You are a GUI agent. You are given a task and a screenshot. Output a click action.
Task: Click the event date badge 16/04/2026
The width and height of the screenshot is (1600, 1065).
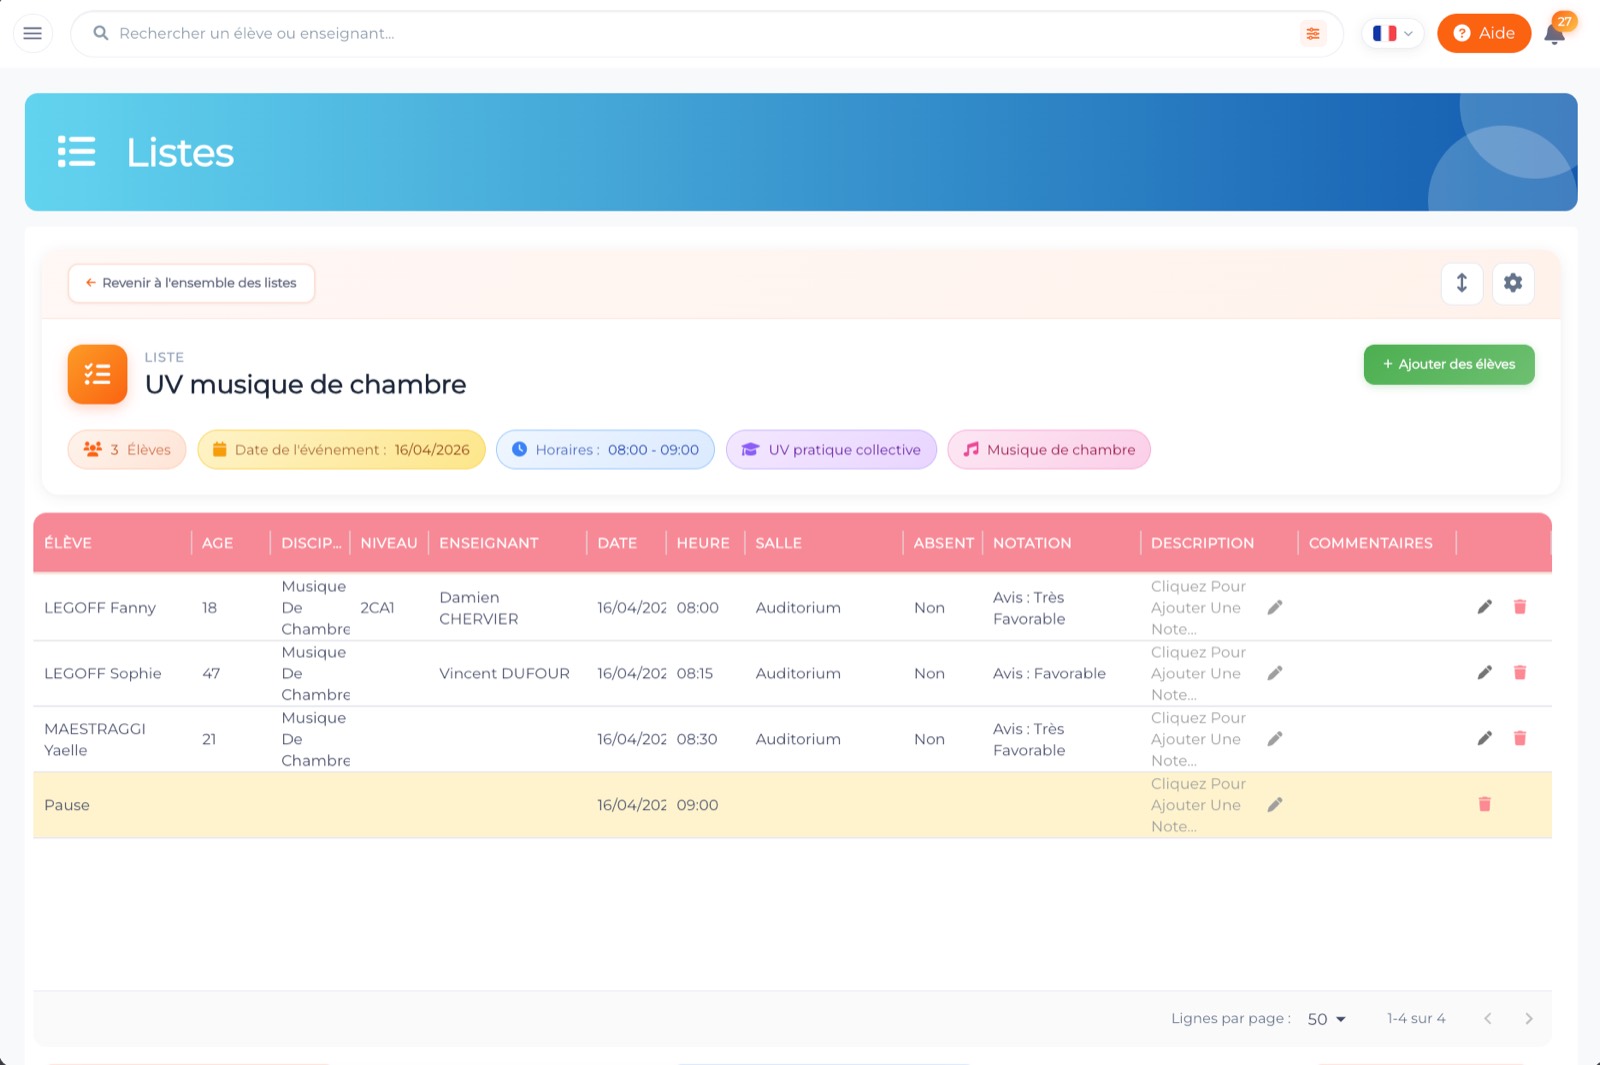point(341,450)
